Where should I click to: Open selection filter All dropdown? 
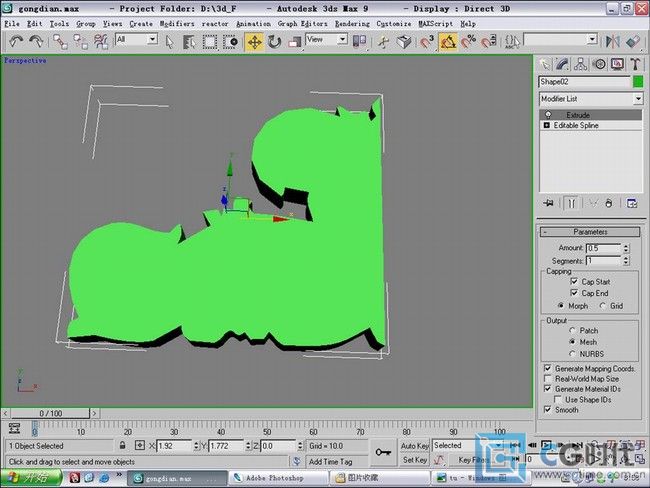pyautogui.click(x=153, y=39)
